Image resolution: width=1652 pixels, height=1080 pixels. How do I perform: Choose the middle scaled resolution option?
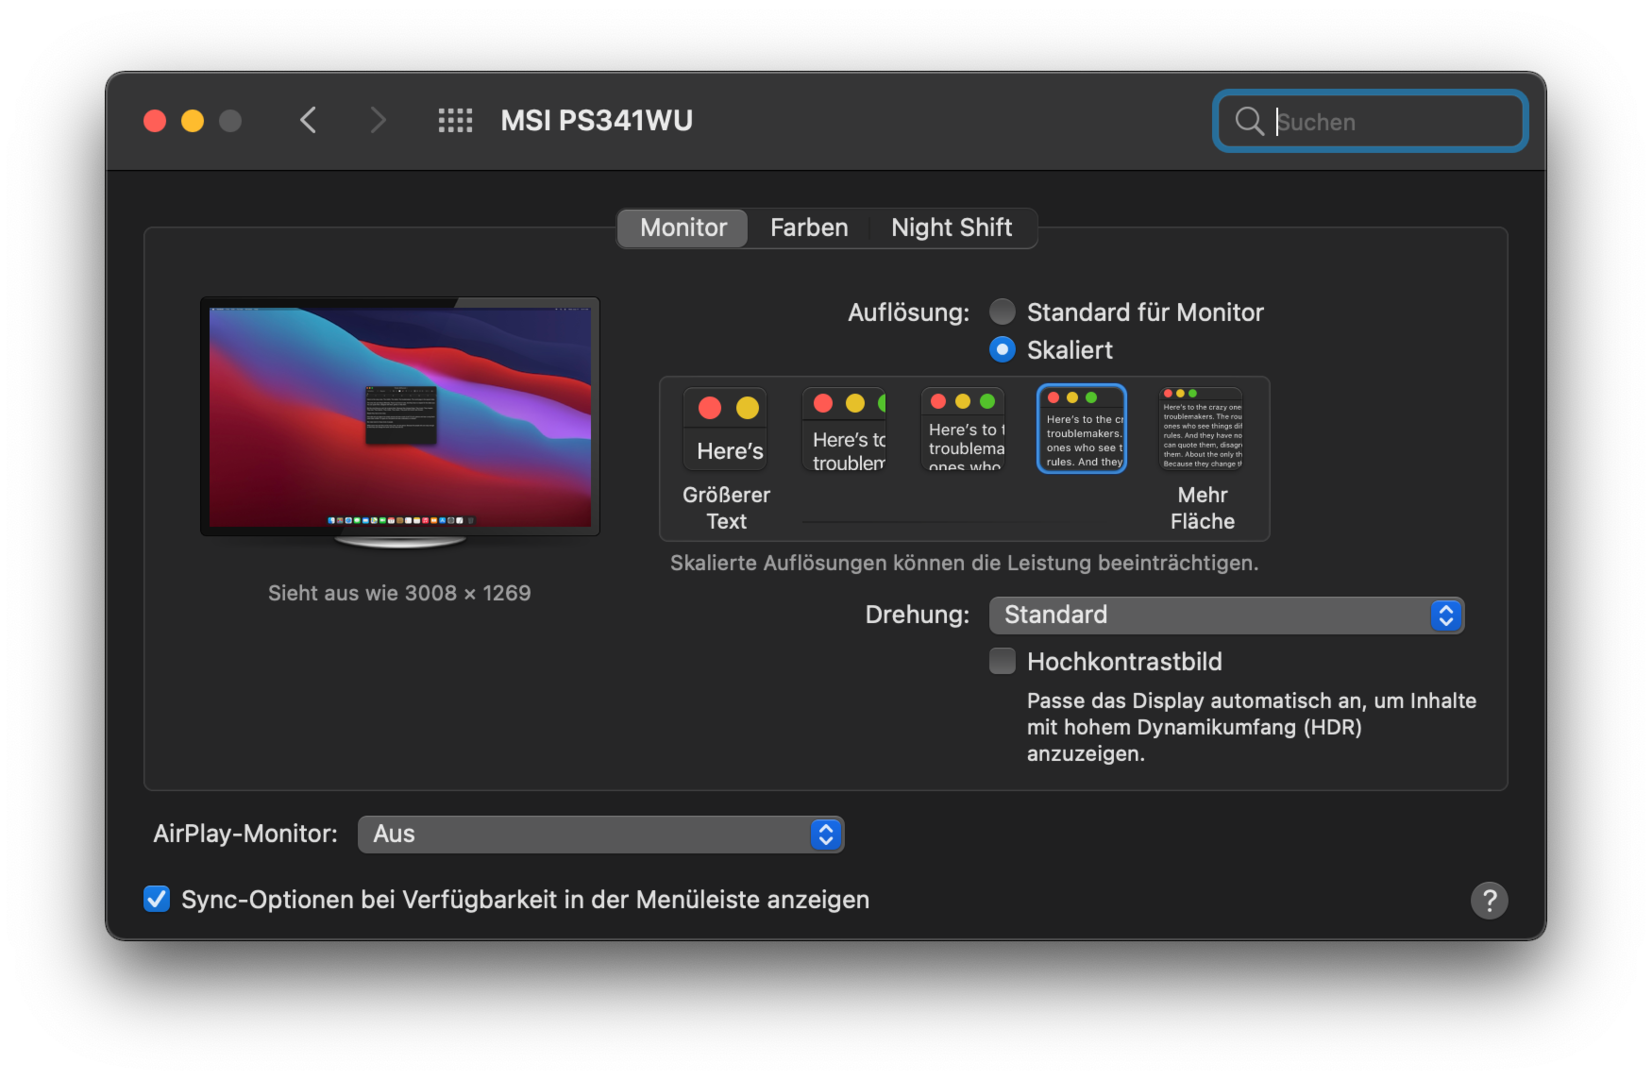pyautogui.click(x=963, y=430)
